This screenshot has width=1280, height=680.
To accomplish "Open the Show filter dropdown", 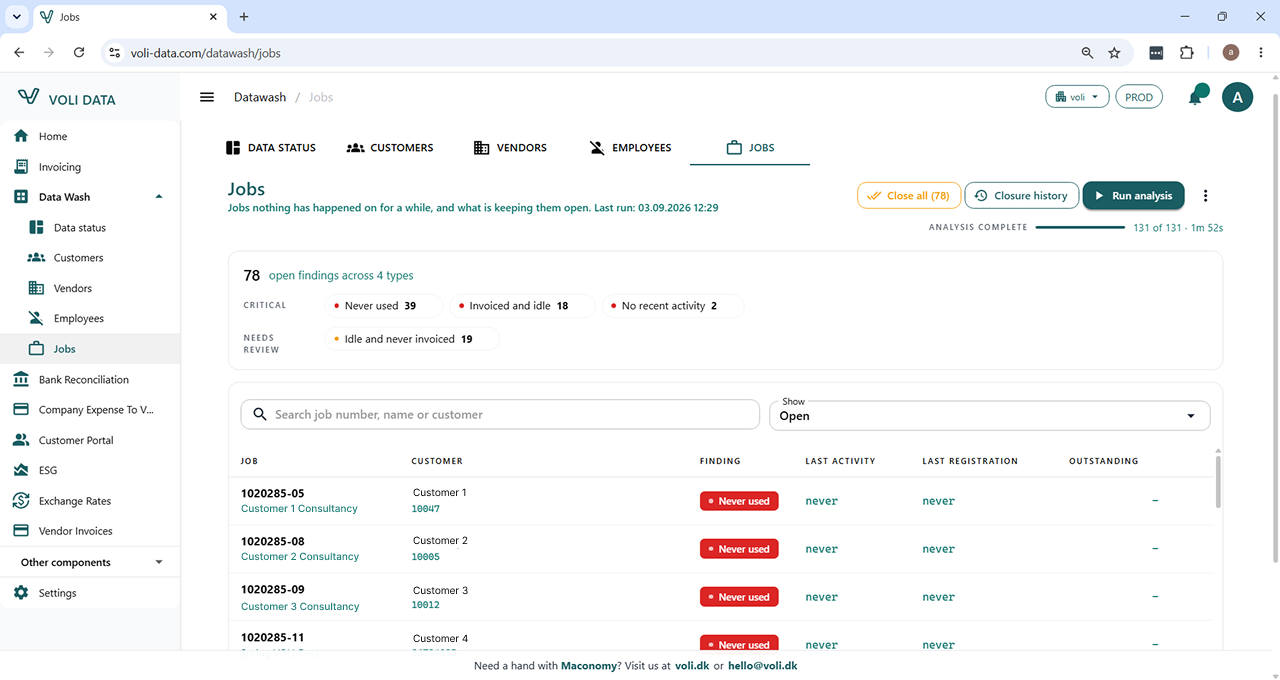I will pyautogui.click(x=989, y=415).
